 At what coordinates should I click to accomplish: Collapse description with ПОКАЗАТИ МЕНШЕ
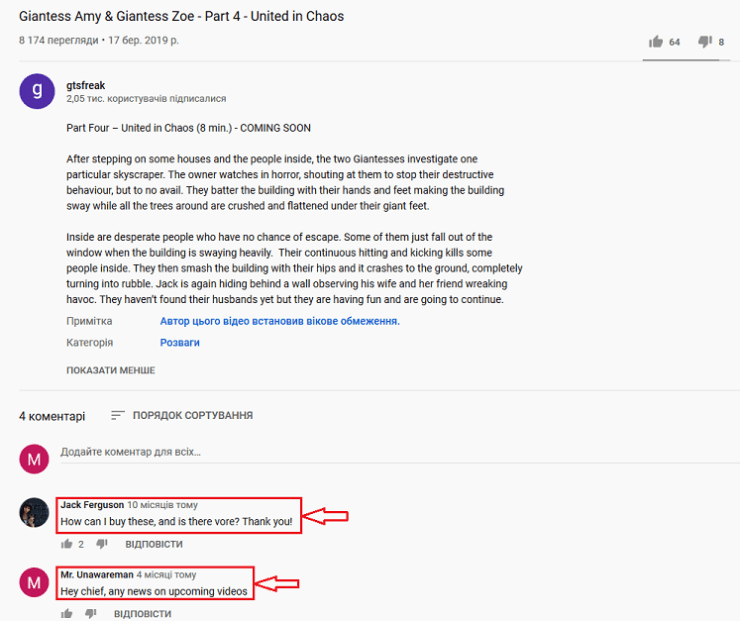pos(110,370)
